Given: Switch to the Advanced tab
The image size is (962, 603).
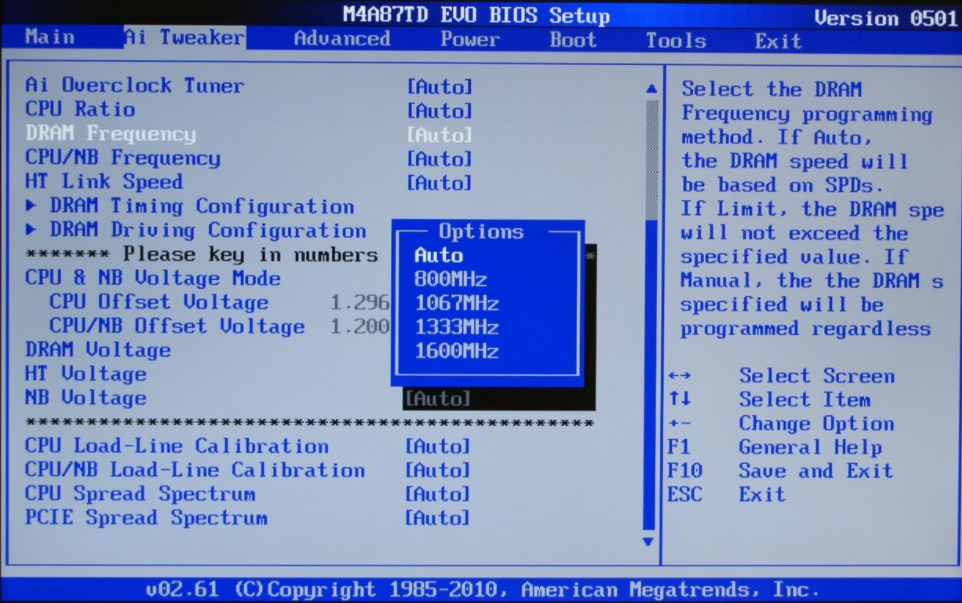Looking at the screenshot, I should [342, 39].
